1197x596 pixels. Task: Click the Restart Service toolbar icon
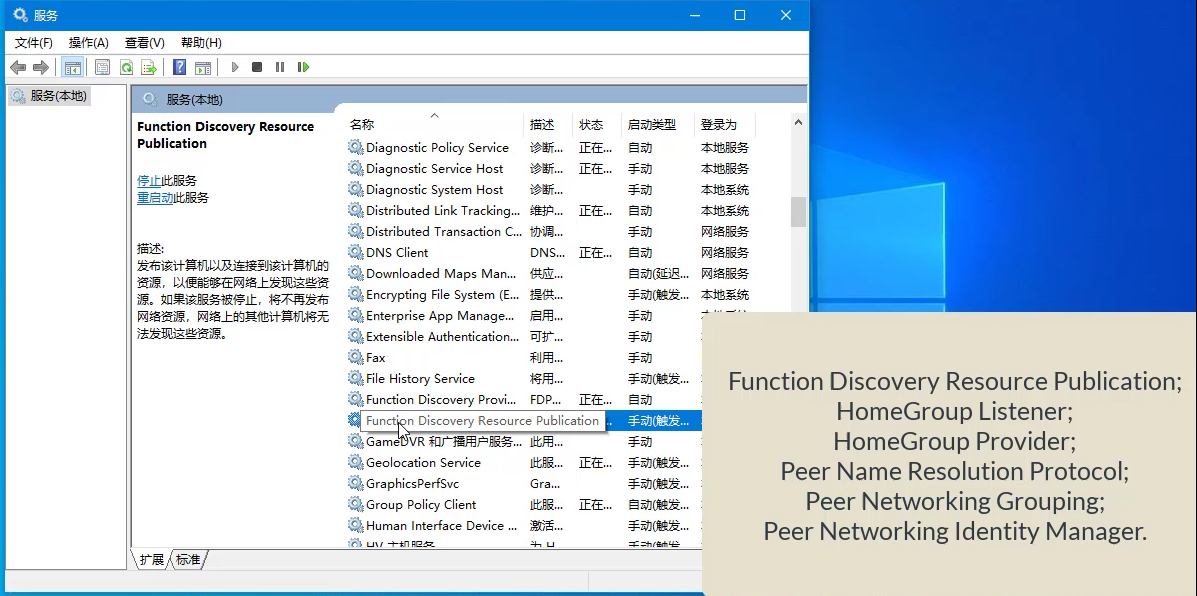(x=303, y=67)
